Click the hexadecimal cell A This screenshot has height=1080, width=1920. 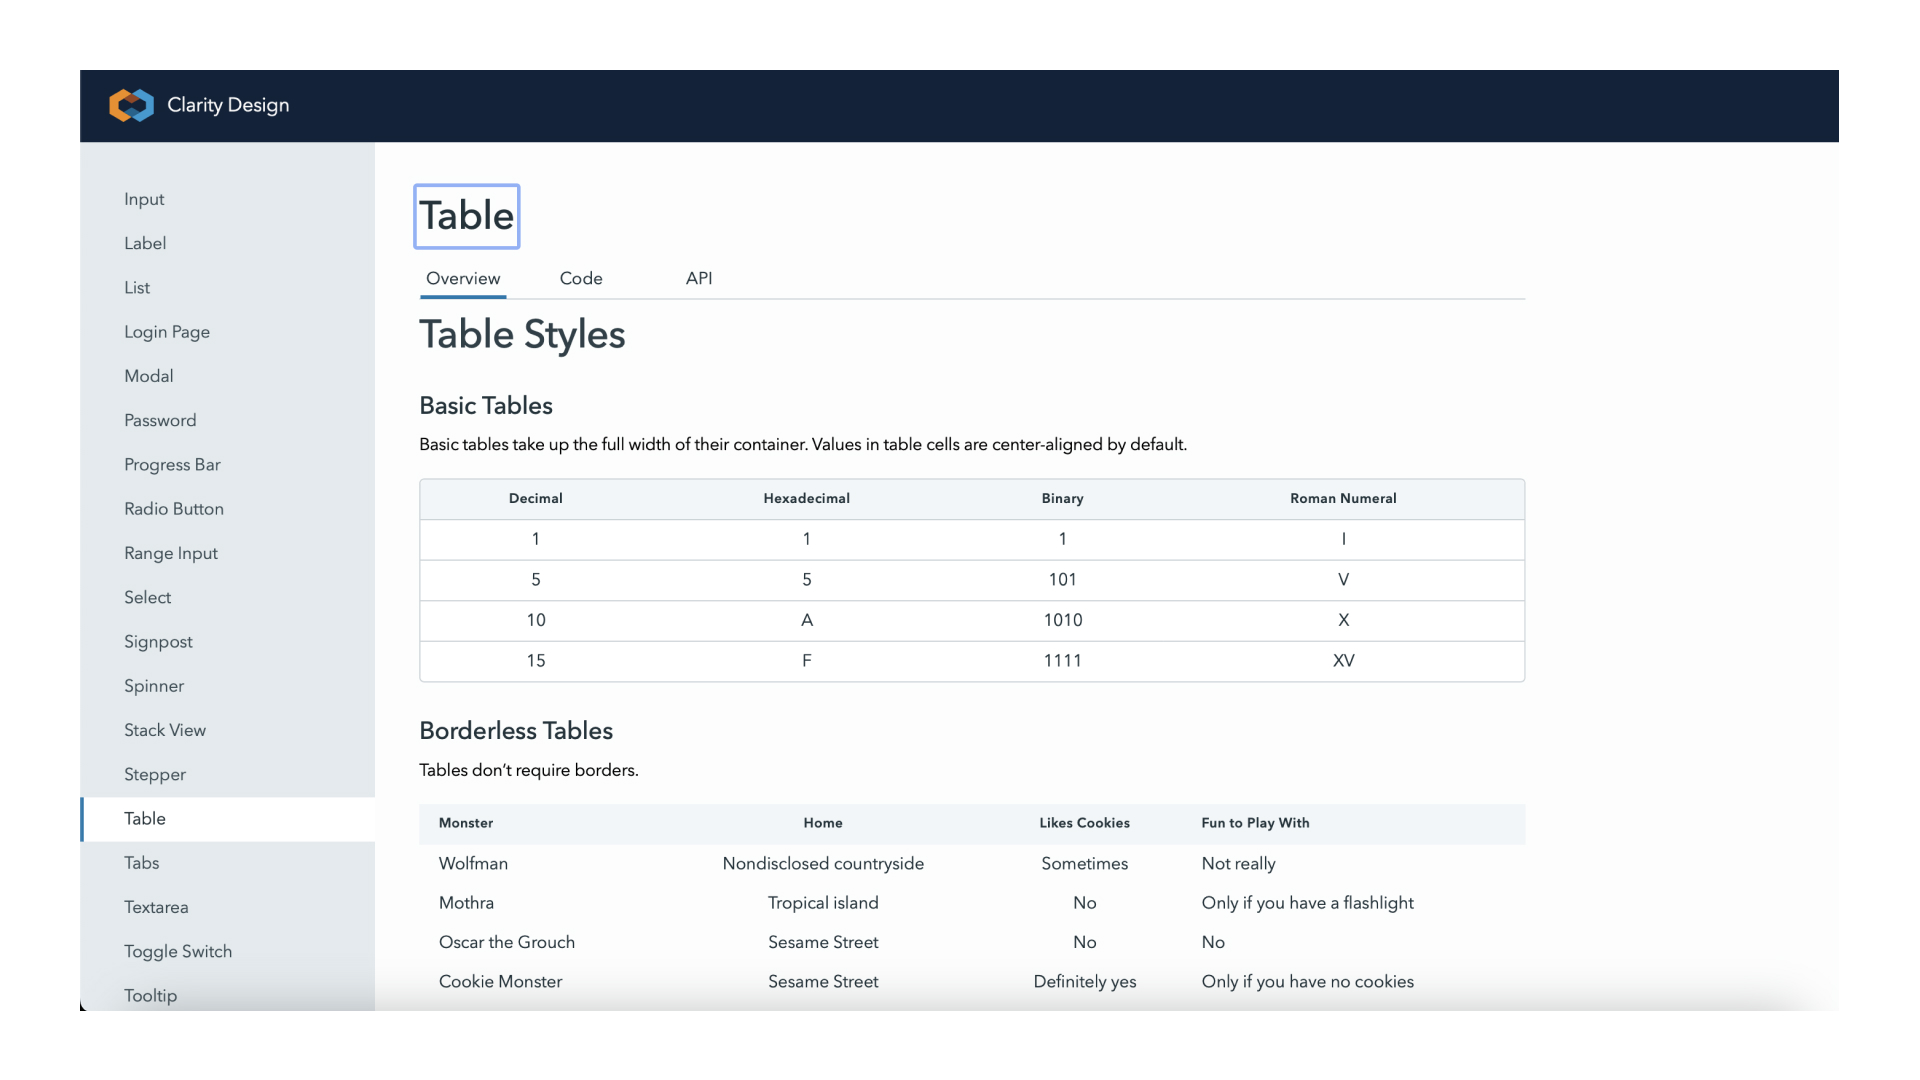click(x=807, y=620)
